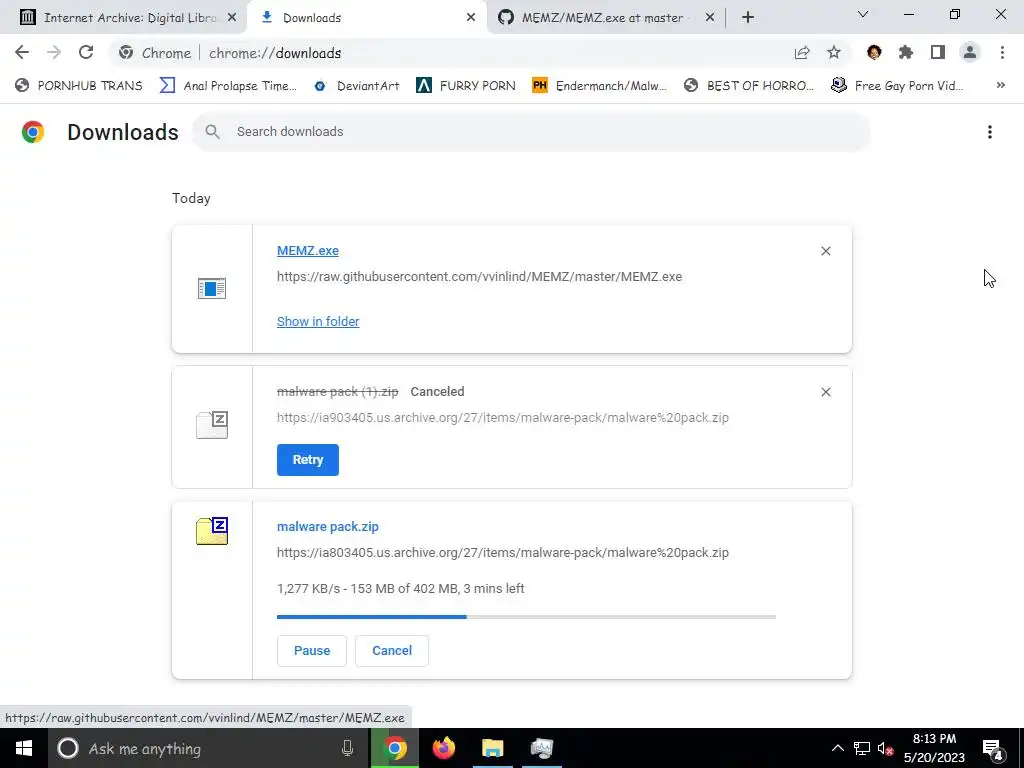The image size is (1024, 768).
Task: Click the Chrome logo beside Downloads
Action: (33, 132)
